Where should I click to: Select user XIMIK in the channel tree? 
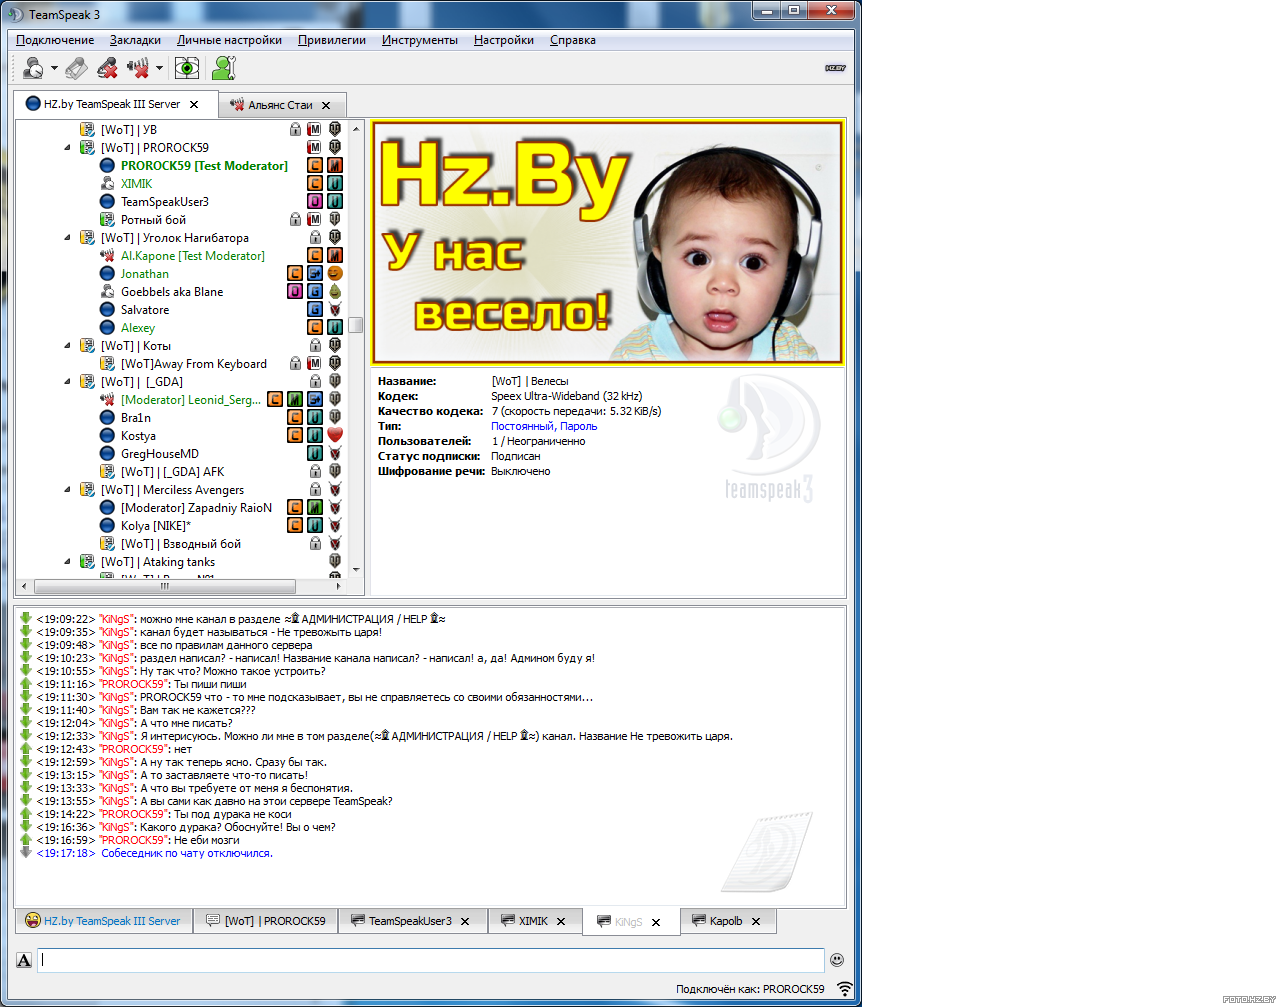(x=137, y=184)
